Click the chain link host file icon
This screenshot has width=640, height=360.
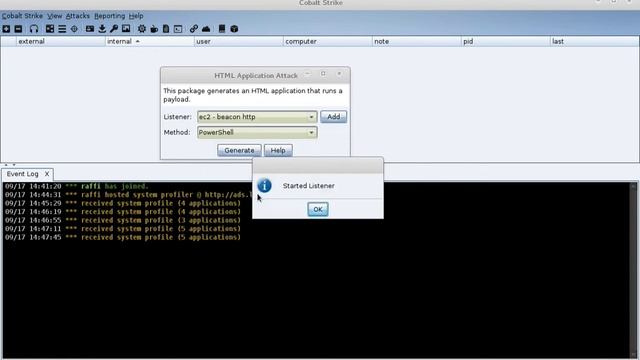point(193,29)
